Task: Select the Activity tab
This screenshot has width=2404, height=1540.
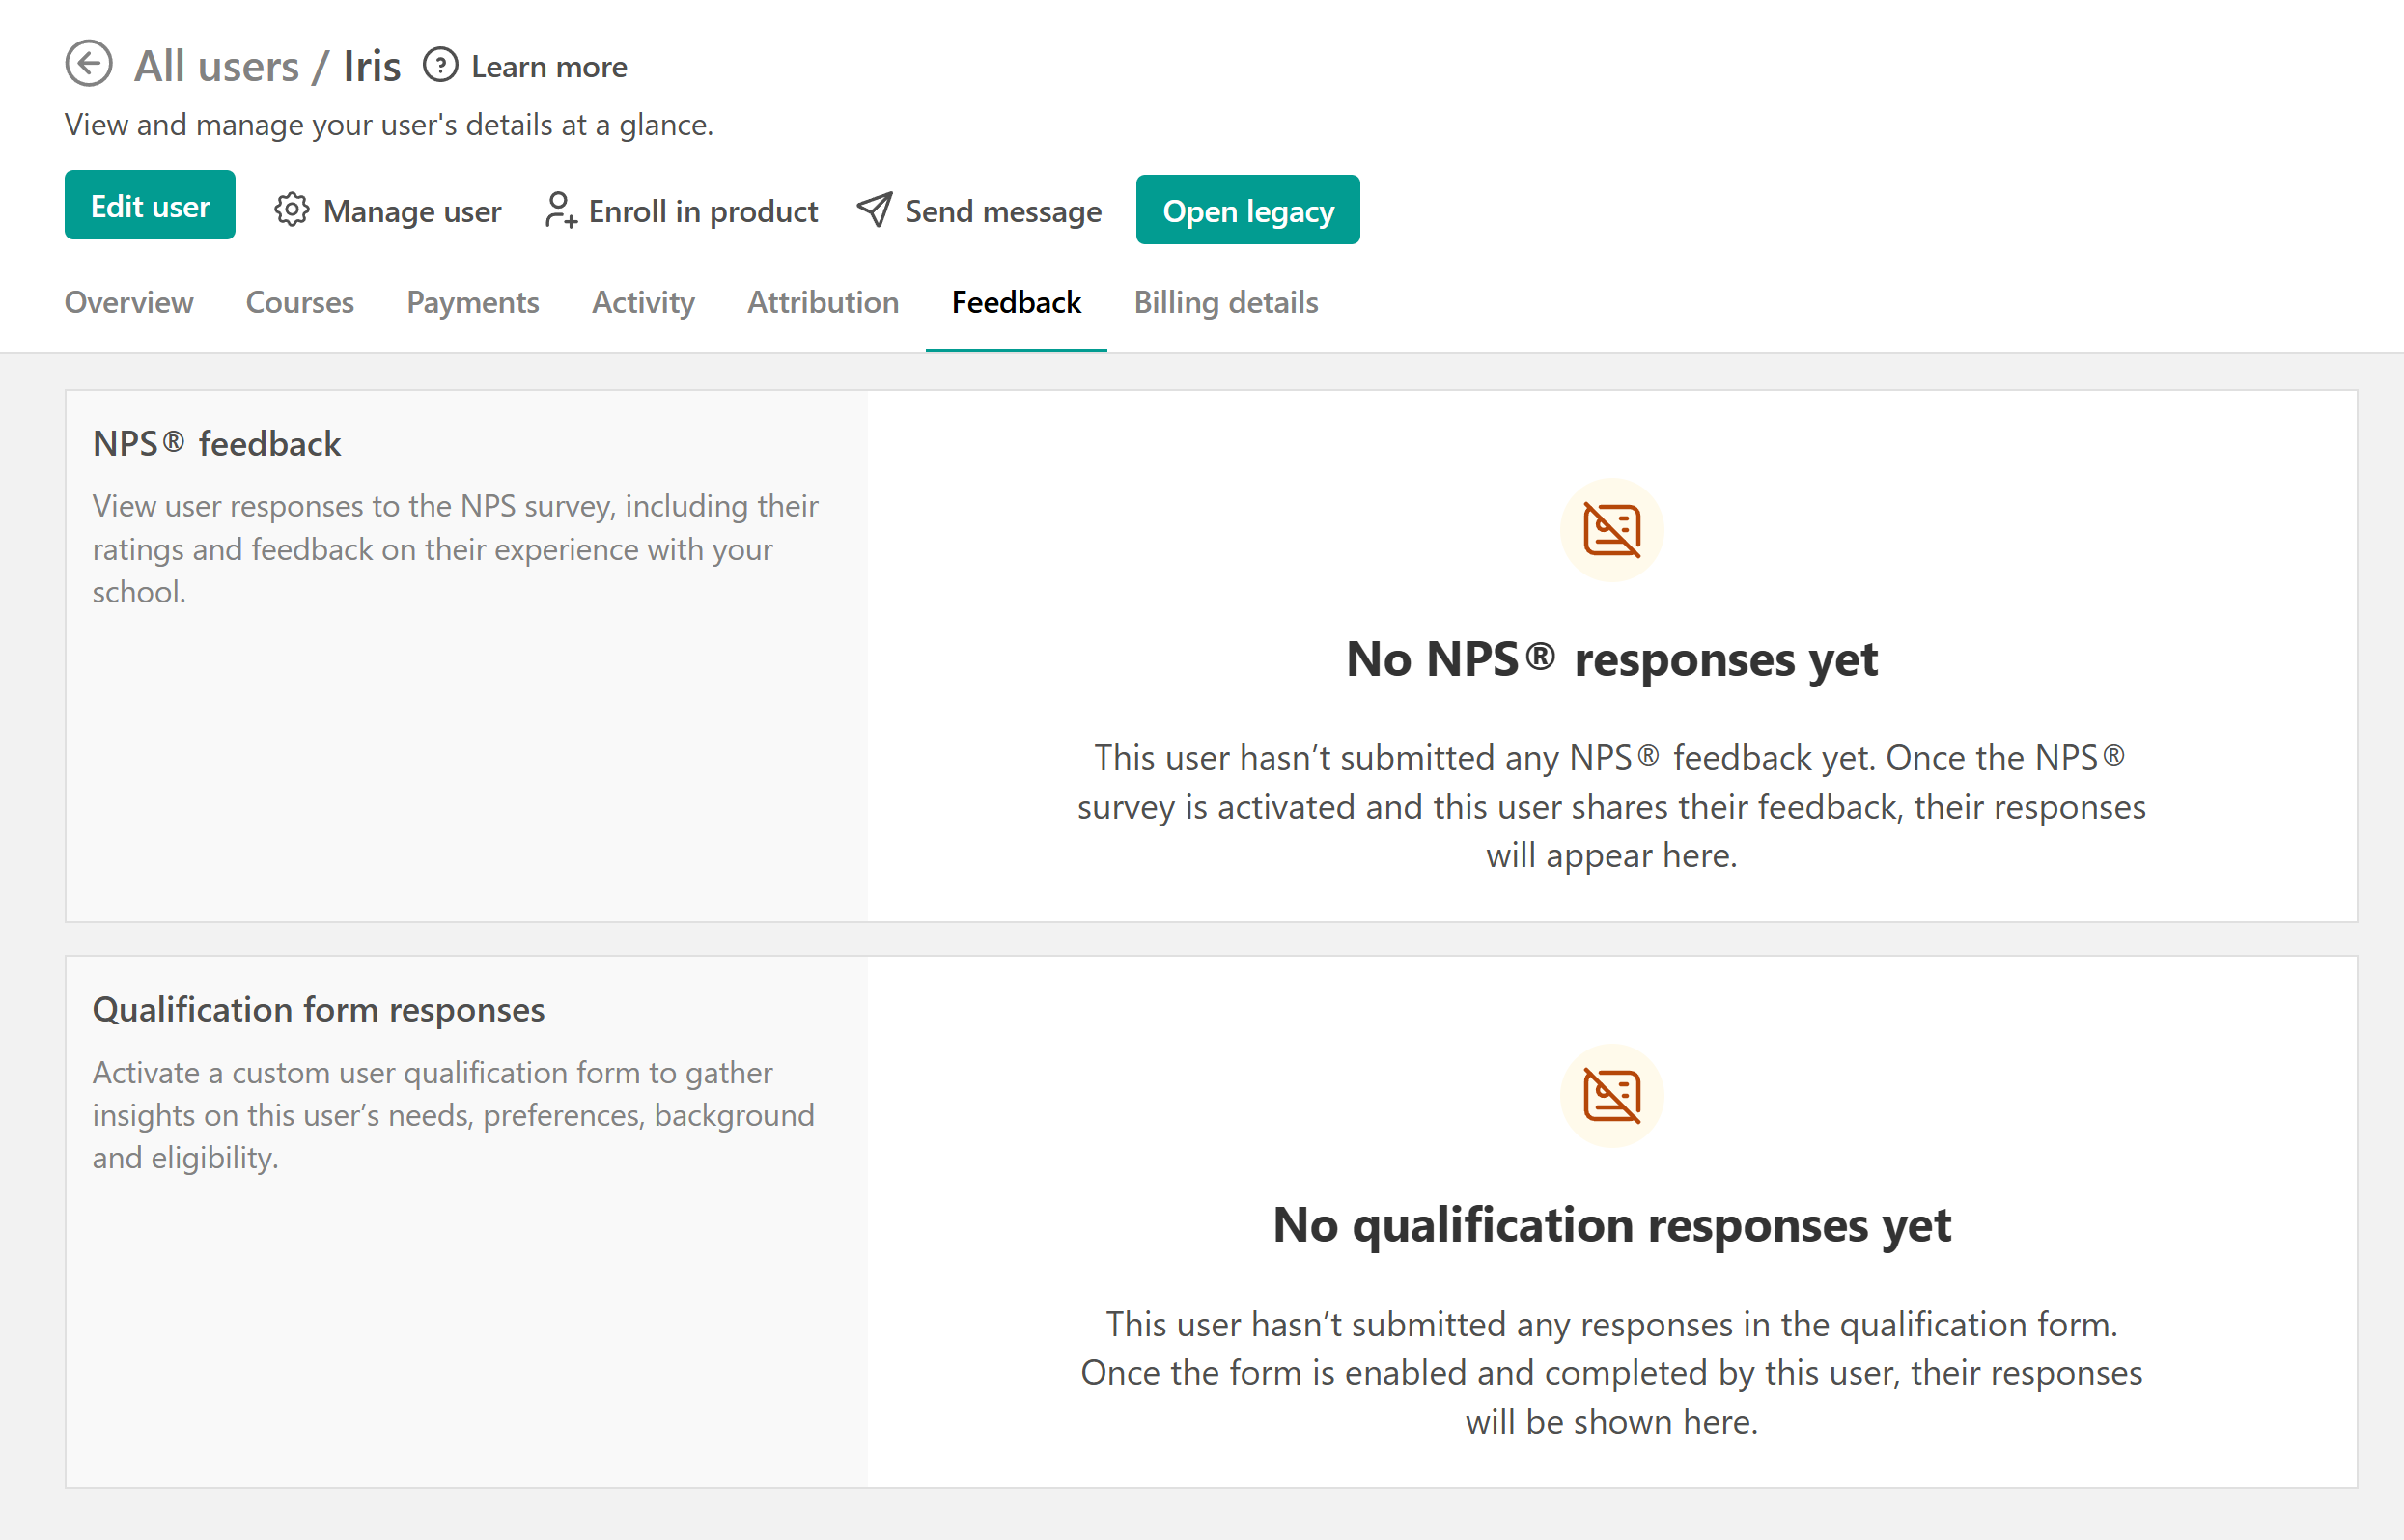Action: point(643,302)
